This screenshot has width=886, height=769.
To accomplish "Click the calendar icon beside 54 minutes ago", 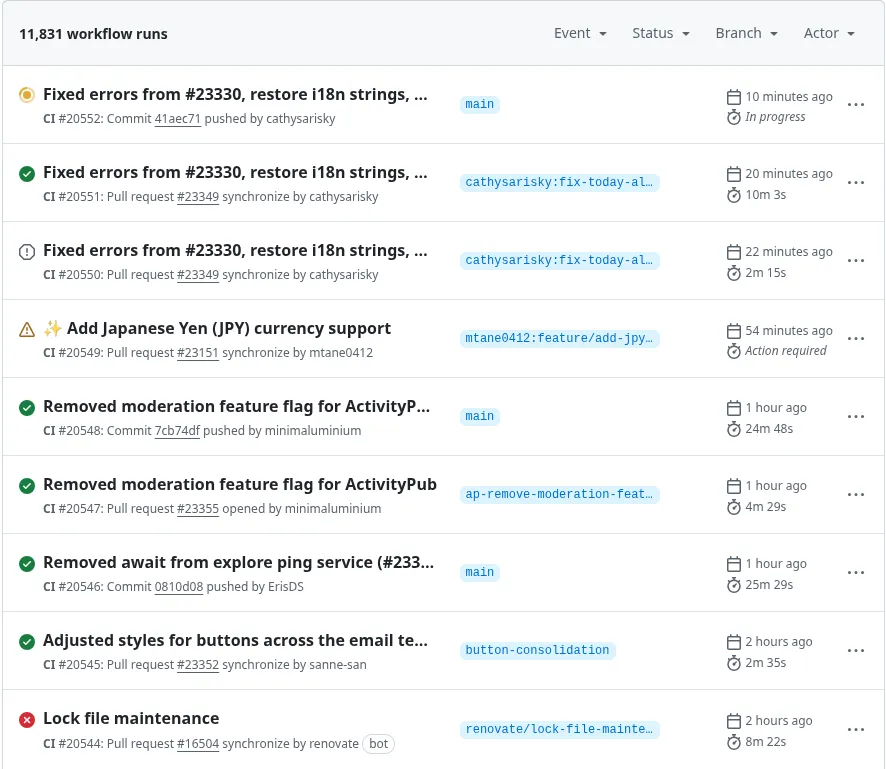I will click(x=734, y=331).
